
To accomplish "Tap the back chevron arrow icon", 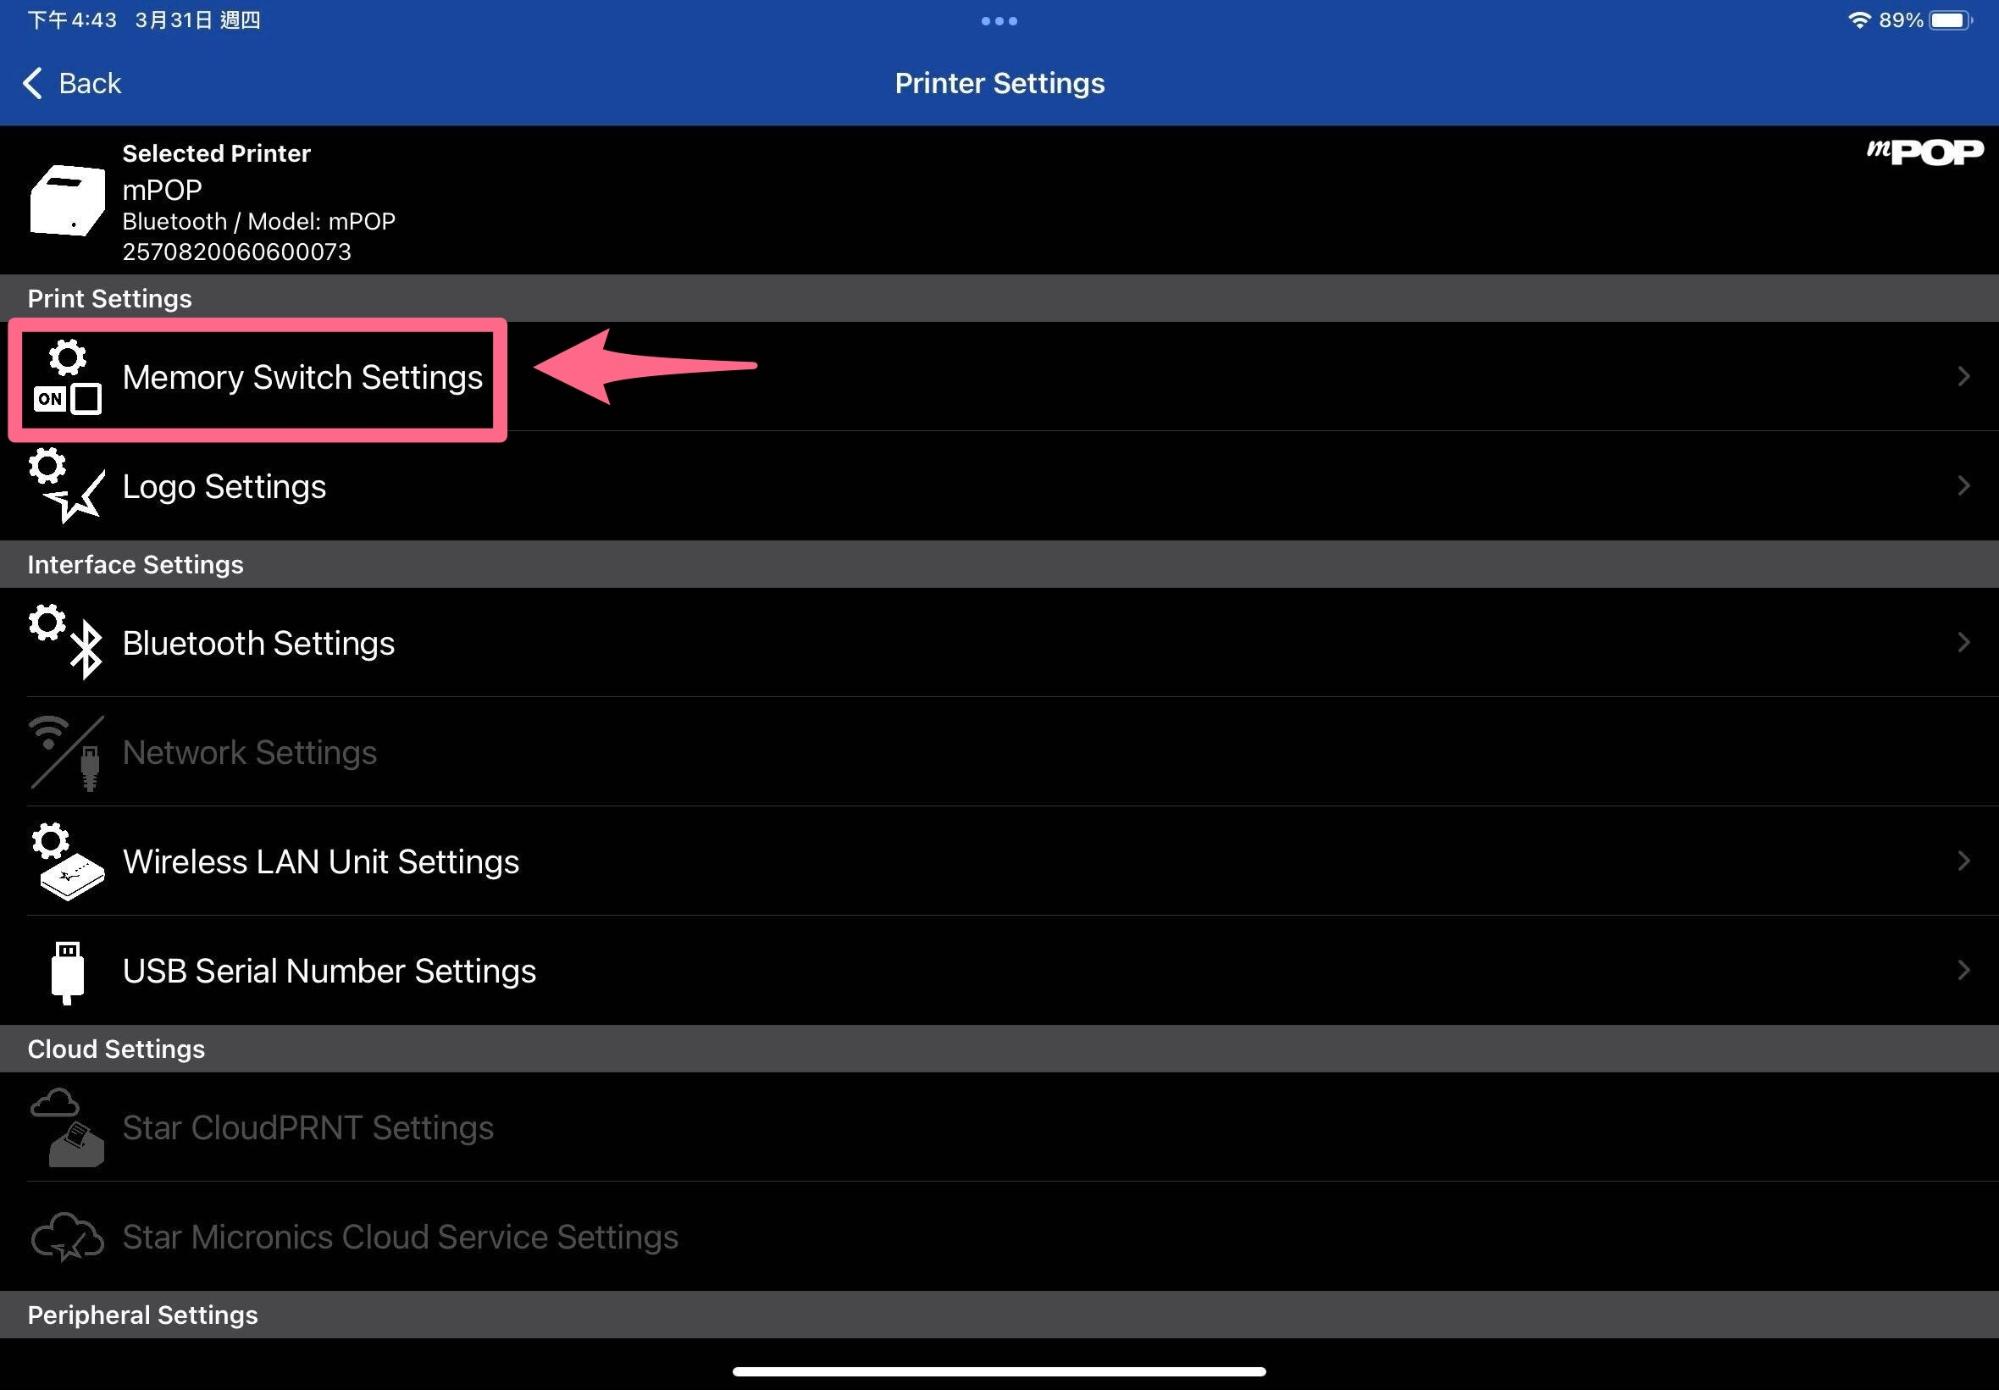I will tap(33, 83).
